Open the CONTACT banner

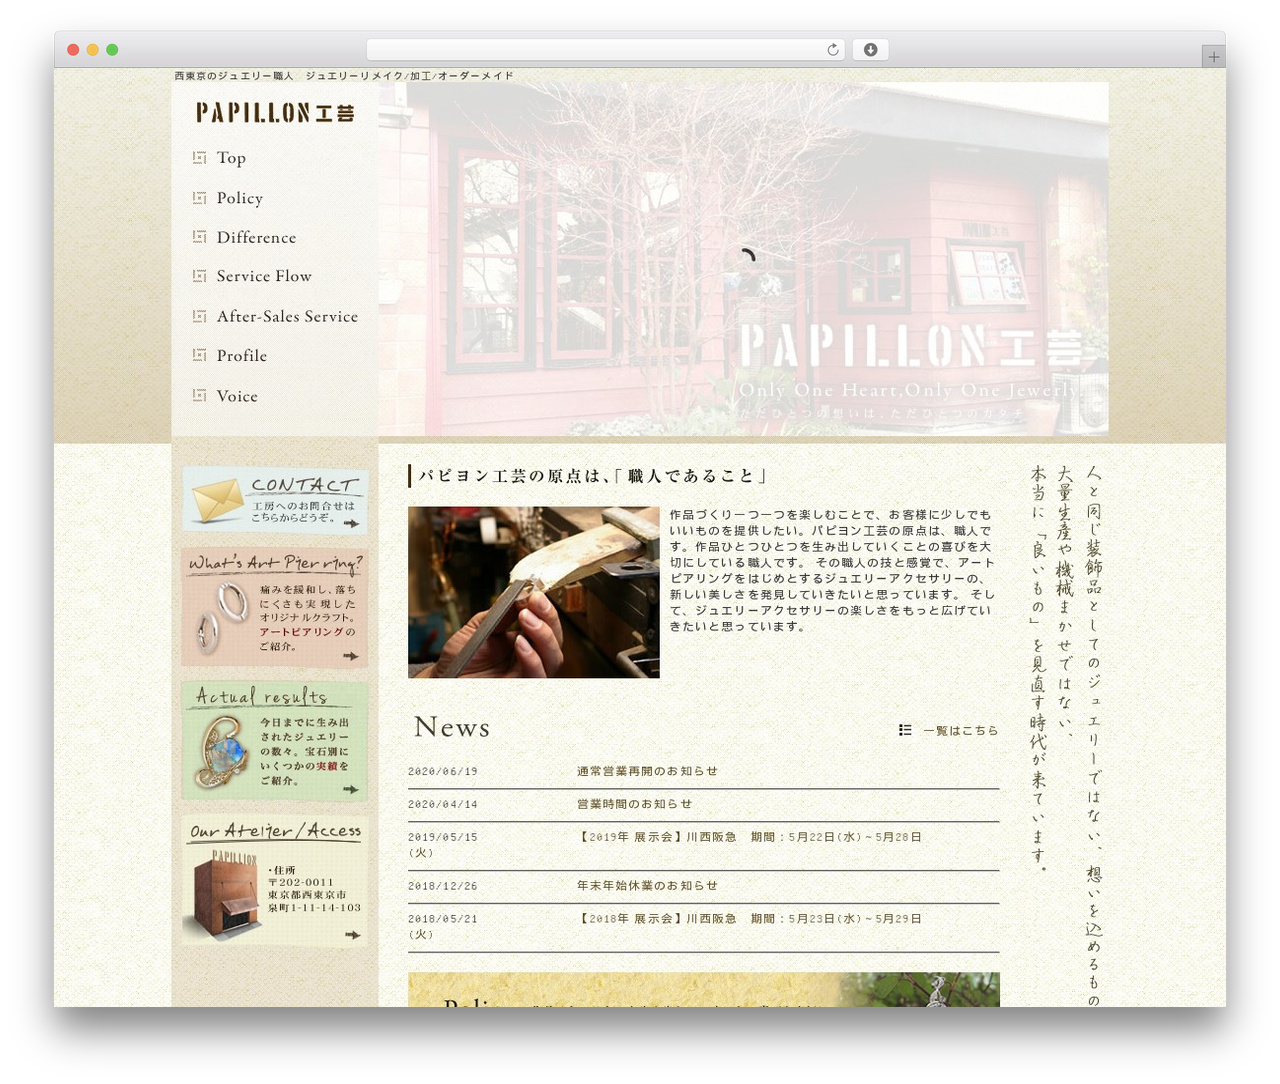(x=275, y=499)
